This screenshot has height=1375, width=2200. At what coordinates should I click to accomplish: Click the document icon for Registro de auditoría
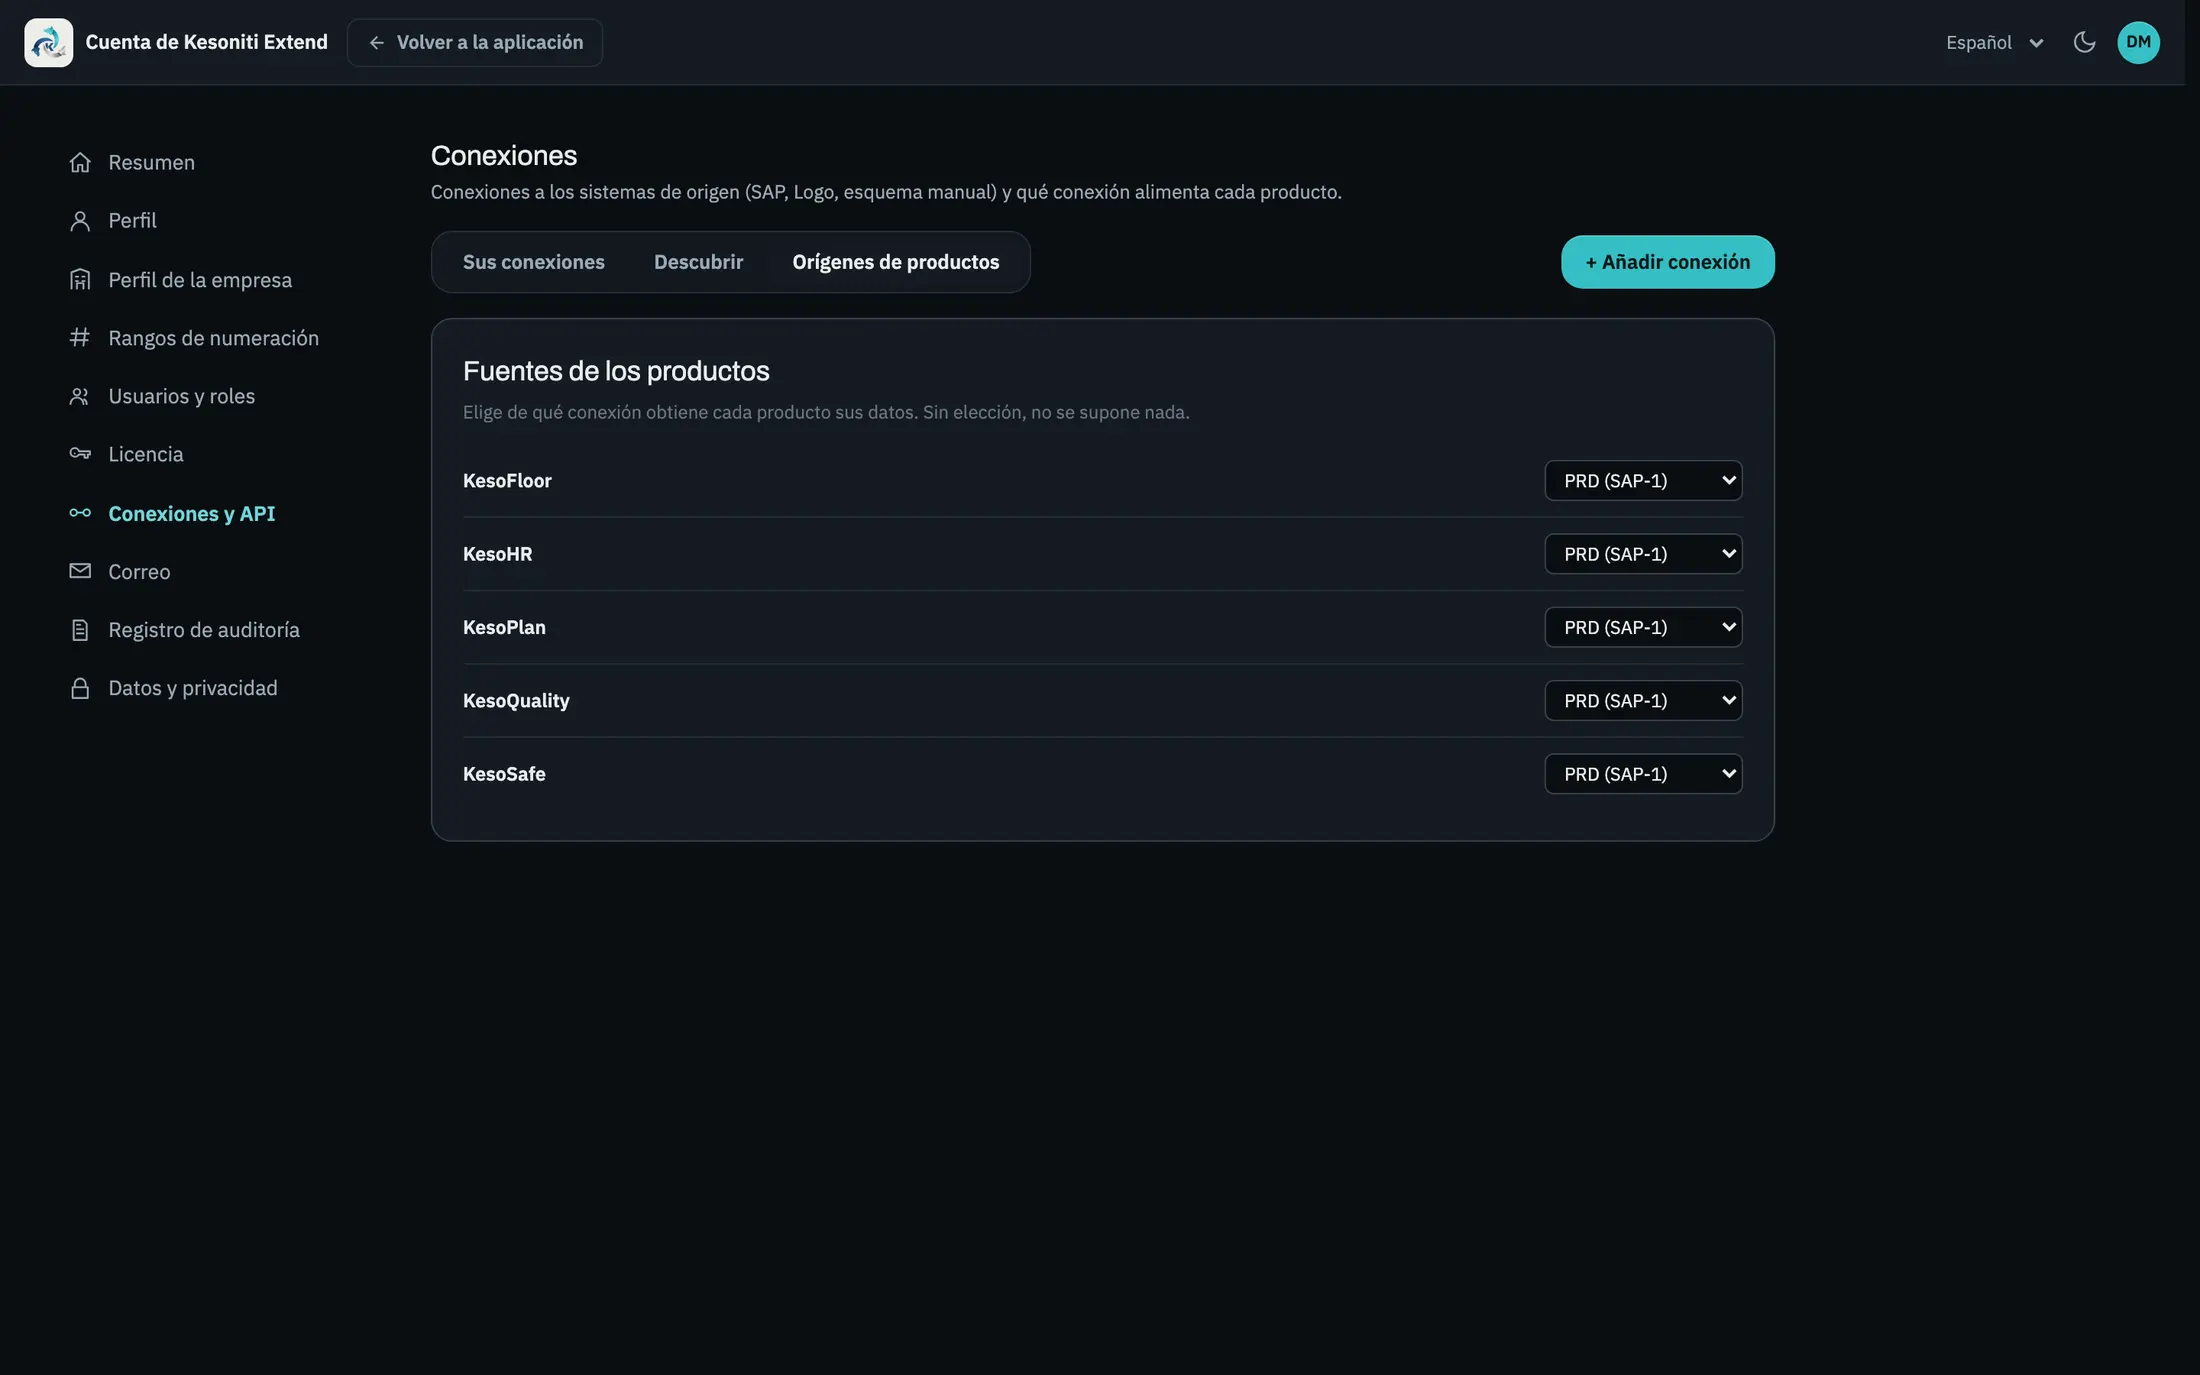pos(80,630)
